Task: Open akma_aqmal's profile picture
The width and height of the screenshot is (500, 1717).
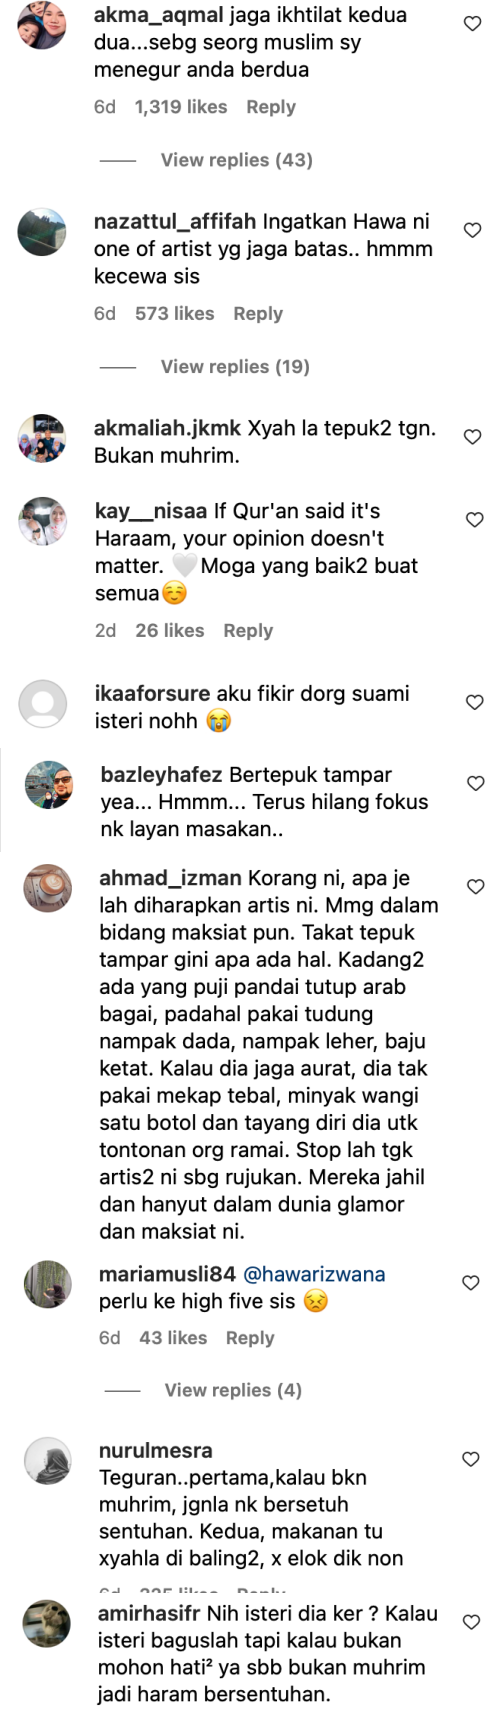Action: coord(43,26)
